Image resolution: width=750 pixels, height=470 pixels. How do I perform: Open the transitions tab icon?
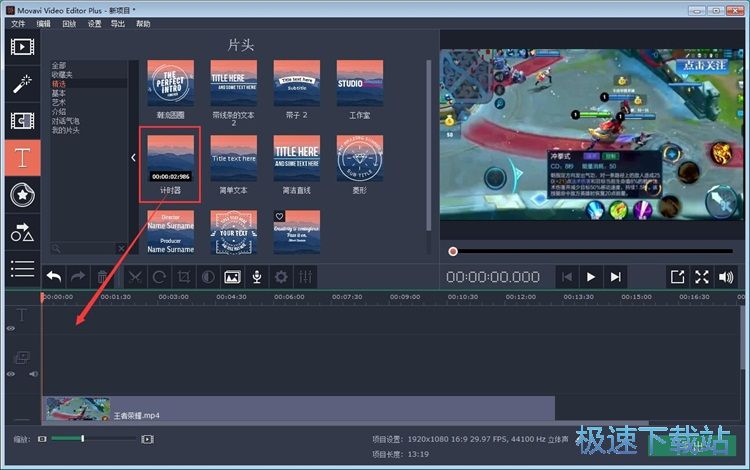click(22, 120)
